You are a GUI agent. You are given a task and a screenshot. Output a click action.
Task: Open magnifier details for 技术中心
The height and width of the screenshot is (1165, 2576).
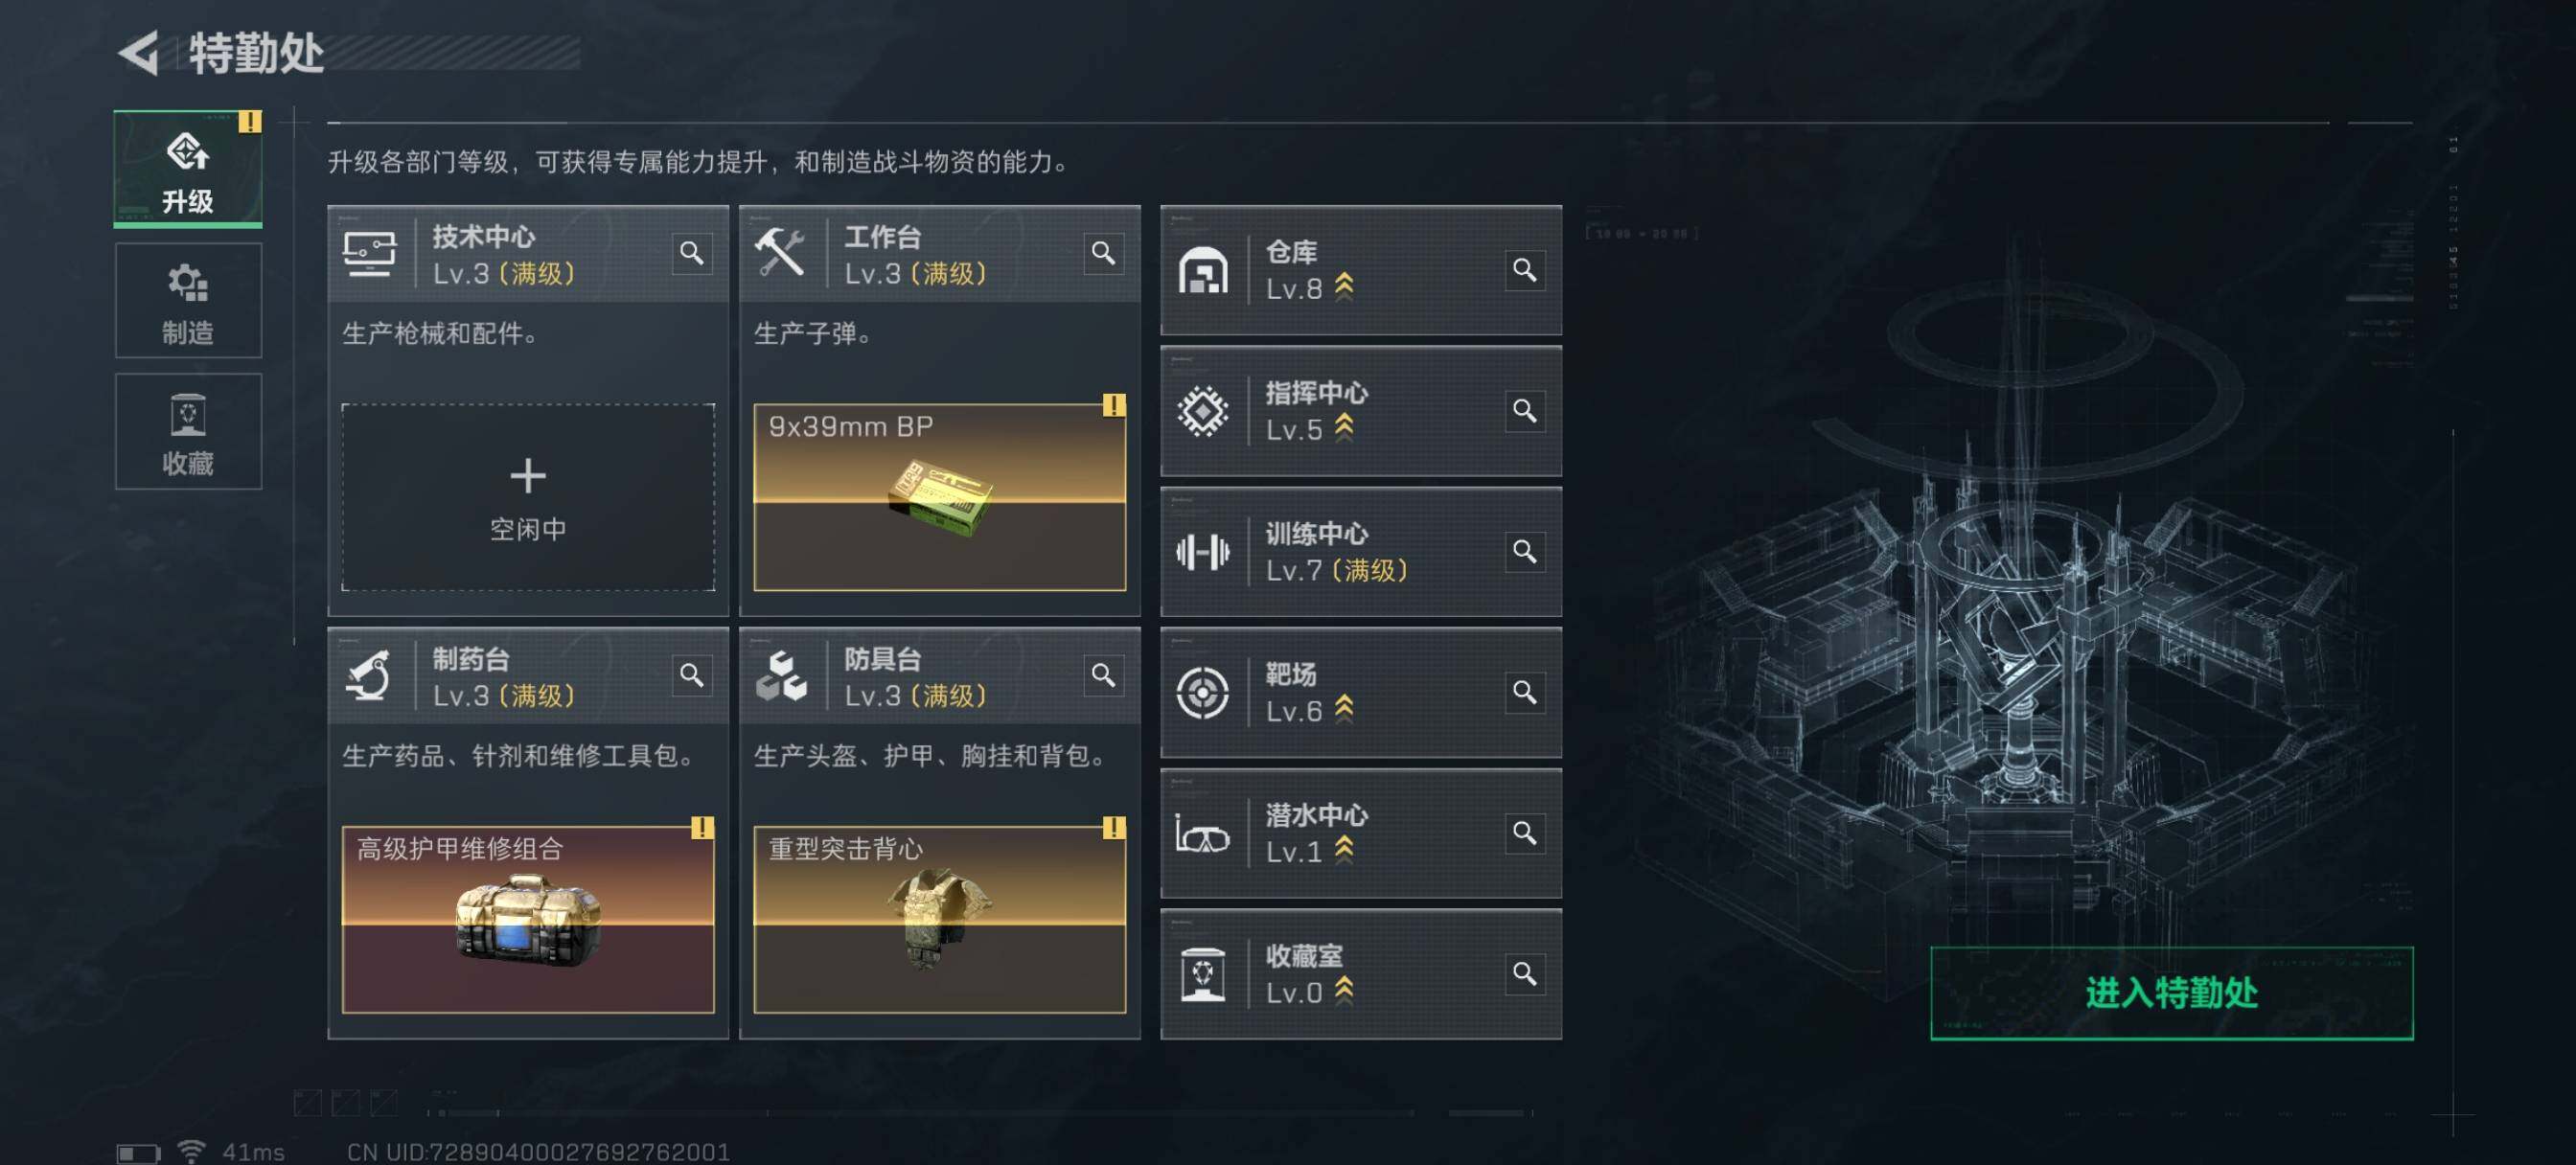[x=692, y=253]
